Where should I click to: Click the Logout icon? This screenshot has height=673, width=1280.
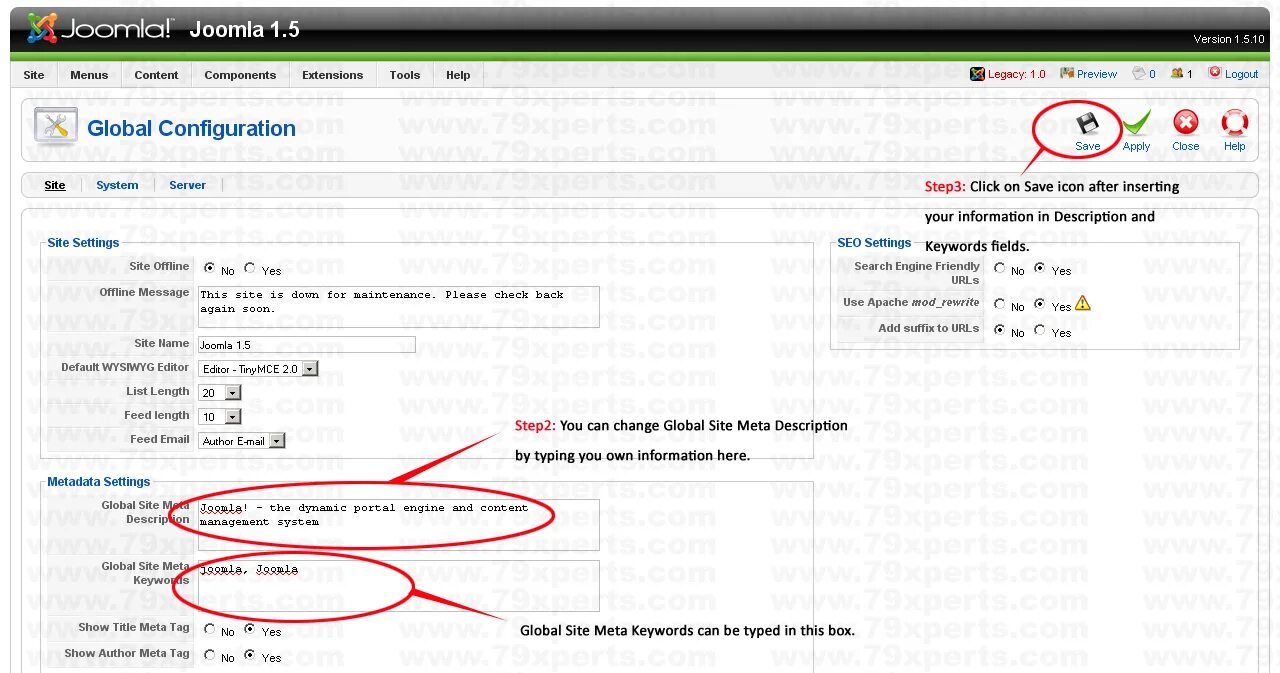click(x=1215, y=72)
